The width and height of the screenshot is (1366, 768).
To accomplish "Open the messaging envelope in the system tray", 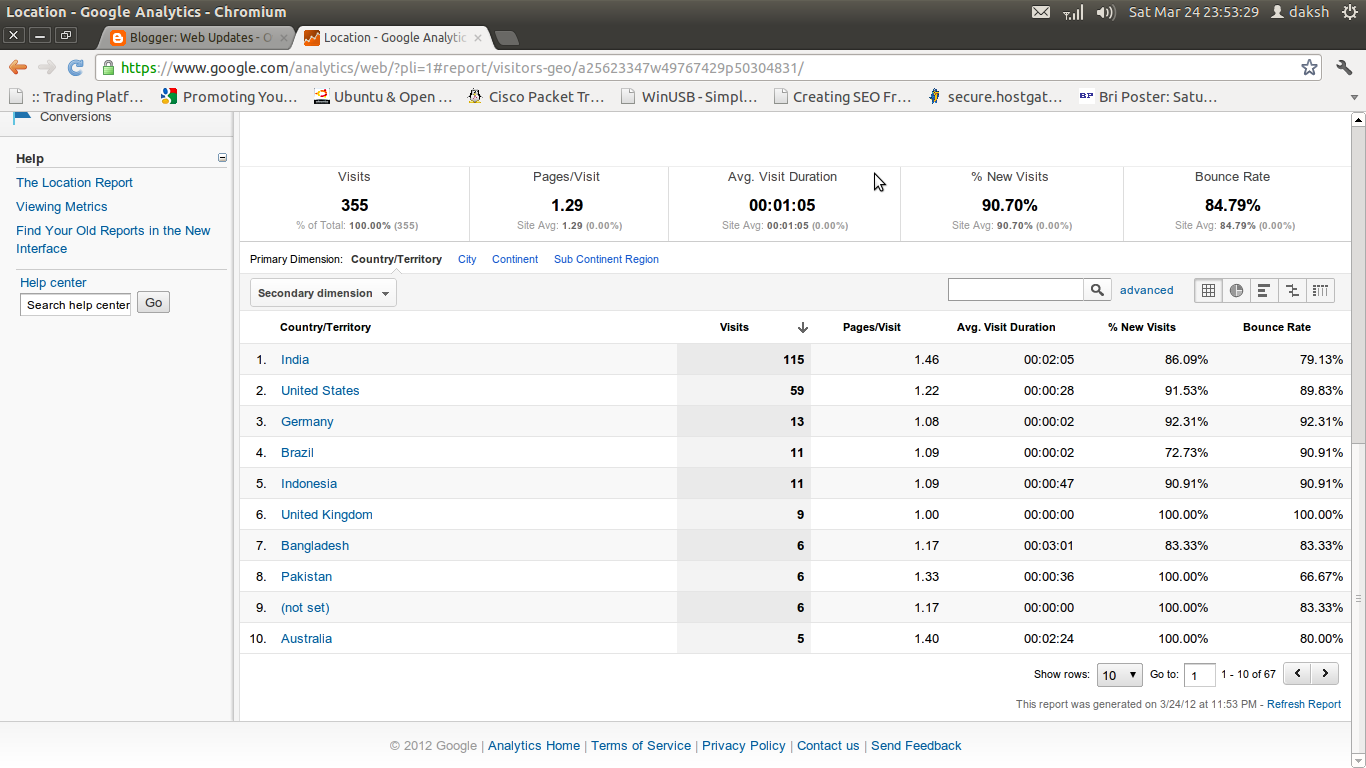I will coord(1040,12).
